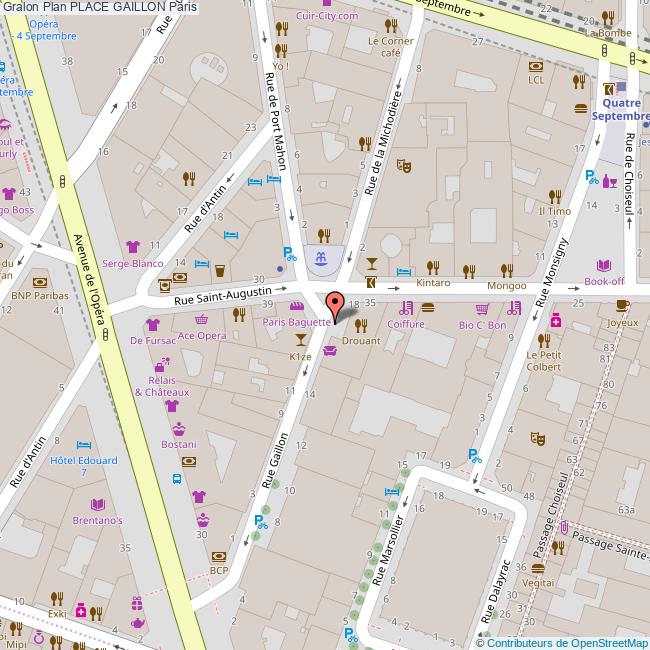
Task: Open the Book-off bookstore icon
Action: tap(604, 266)
